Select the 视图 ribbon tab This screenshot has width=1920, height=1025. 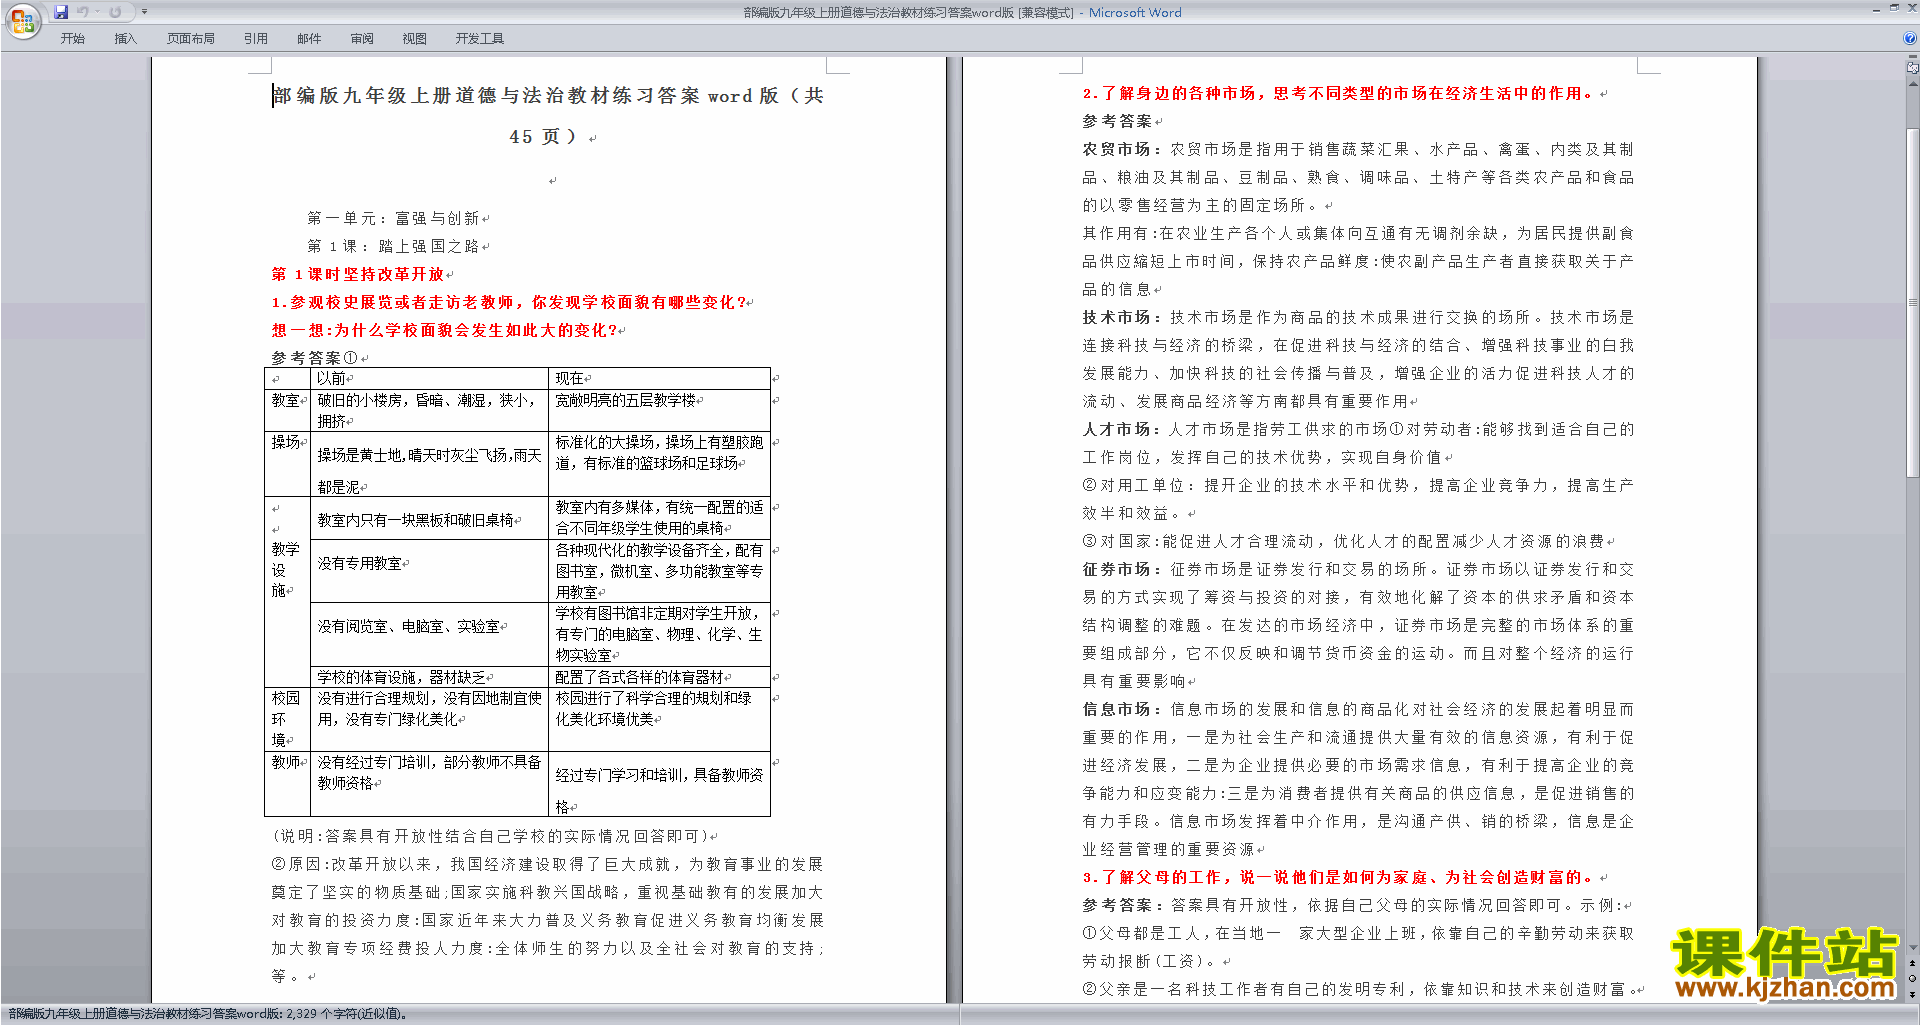point(415,39)
